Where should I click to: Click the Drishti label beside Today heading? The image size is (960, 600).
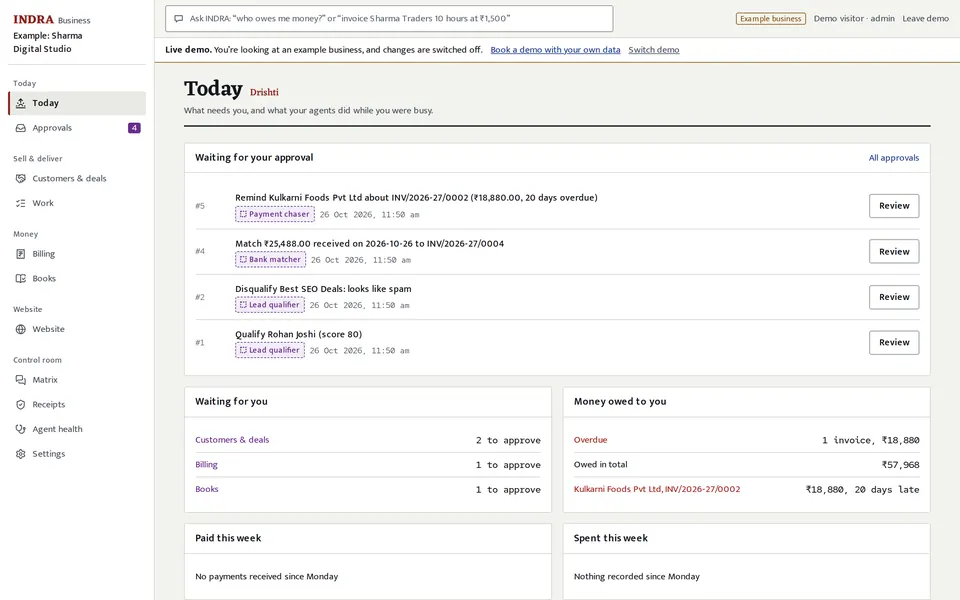coord(264,92)
